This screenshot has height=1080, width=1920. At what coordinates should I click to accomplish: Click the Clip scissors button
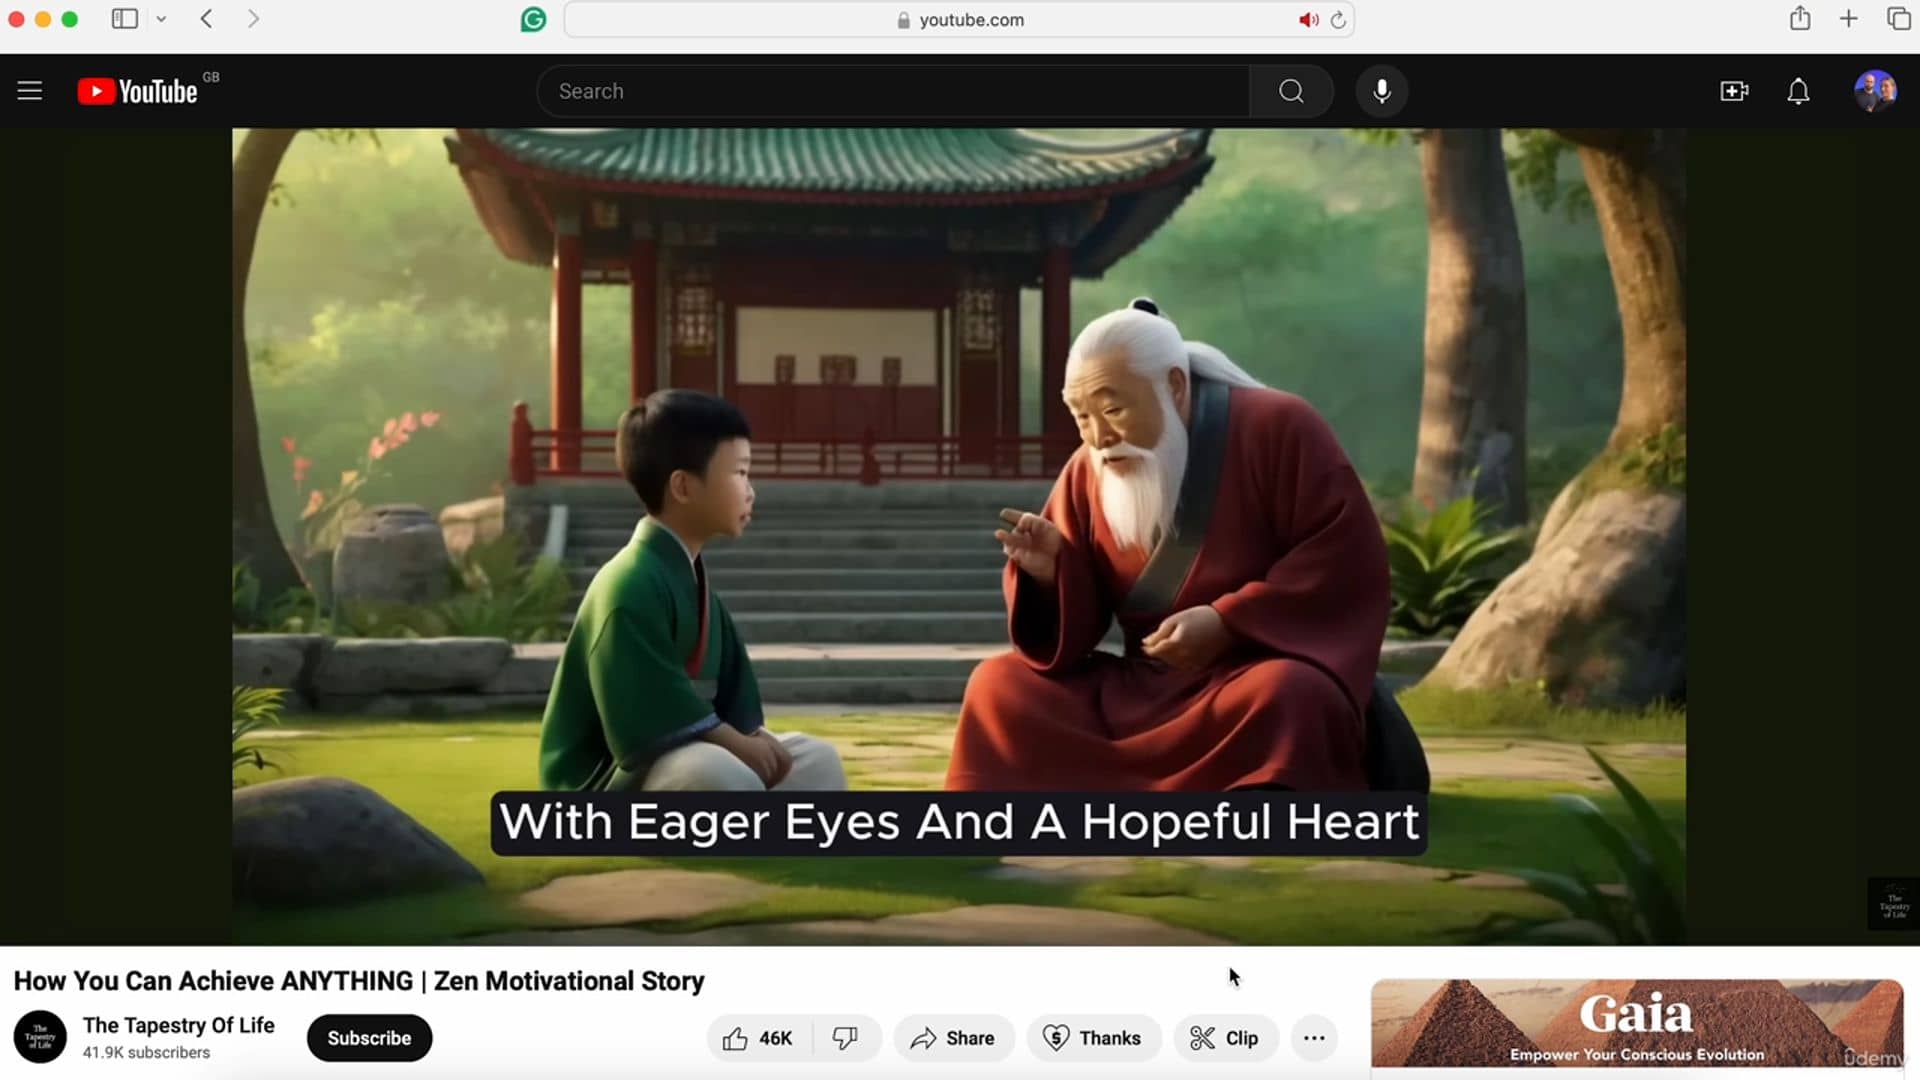tap(1224, 1038)
